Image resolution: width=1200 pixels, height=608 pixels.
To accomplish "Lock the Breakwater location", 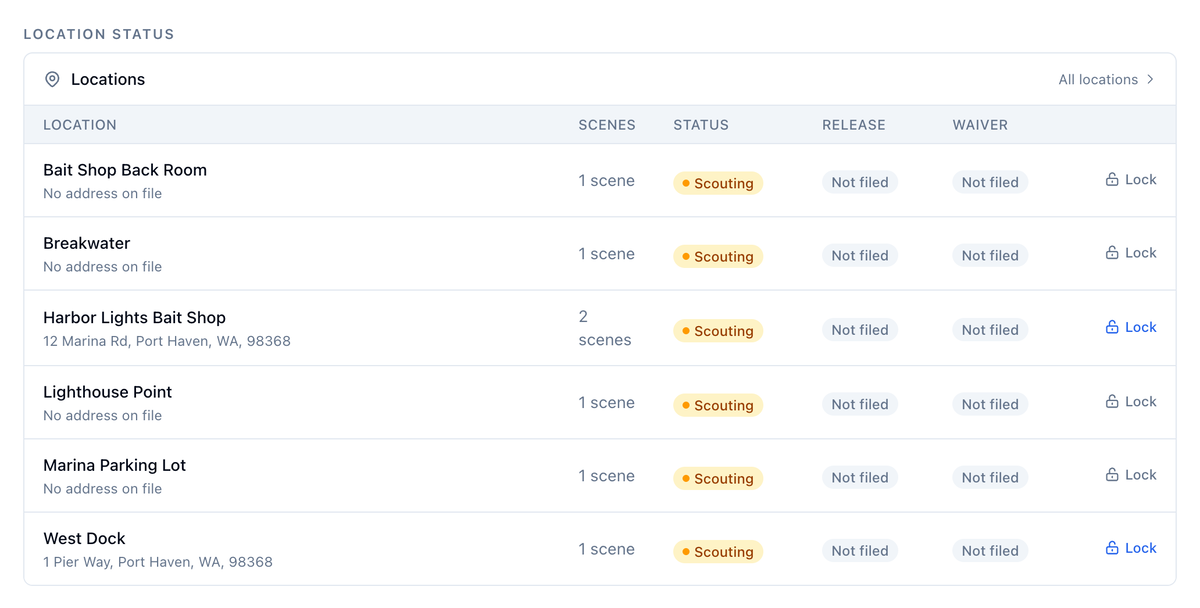I will point(1130,253).
